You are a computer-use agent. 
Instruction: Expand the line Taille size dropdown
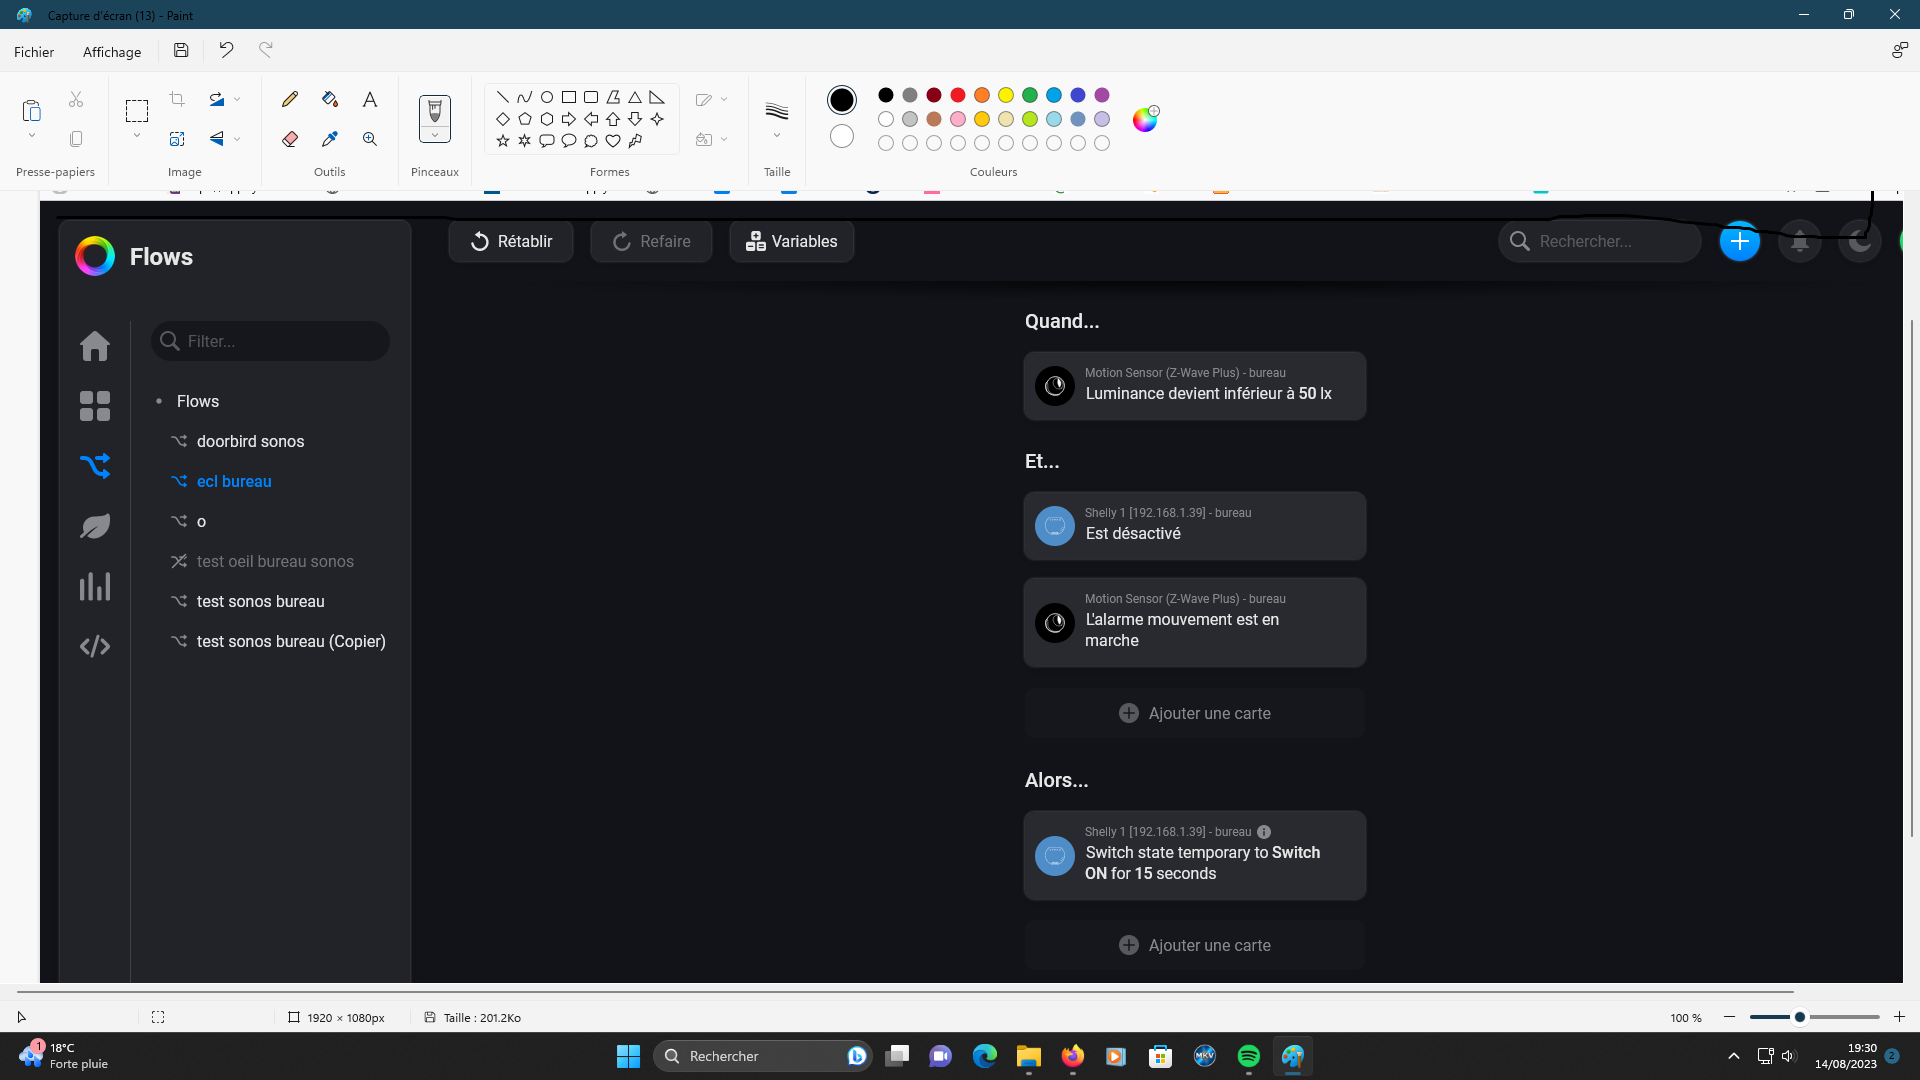[x=777, y=136]
